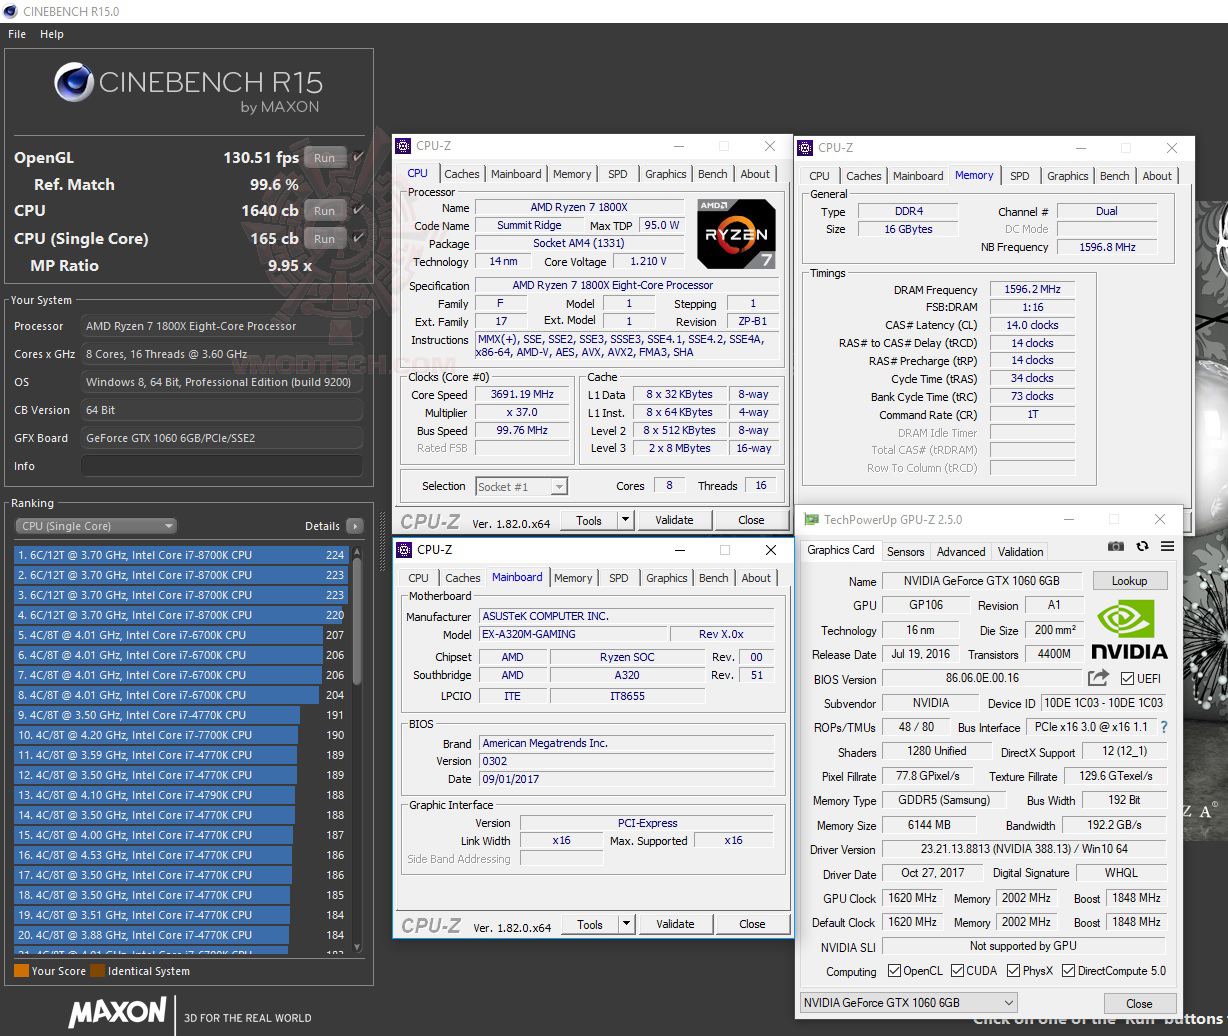
Task: Open the GPU-Z hamburger menu
Action: (1166, 546)
